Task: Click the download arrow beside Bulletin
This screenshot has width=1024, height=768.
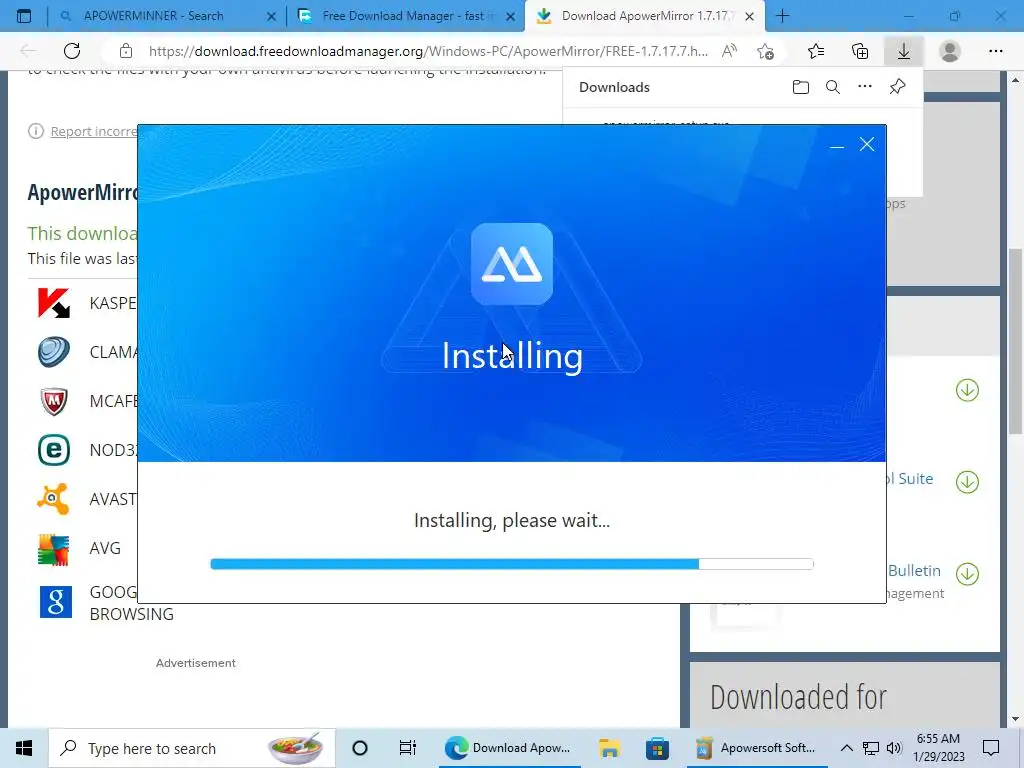Action: coord(967,574)
